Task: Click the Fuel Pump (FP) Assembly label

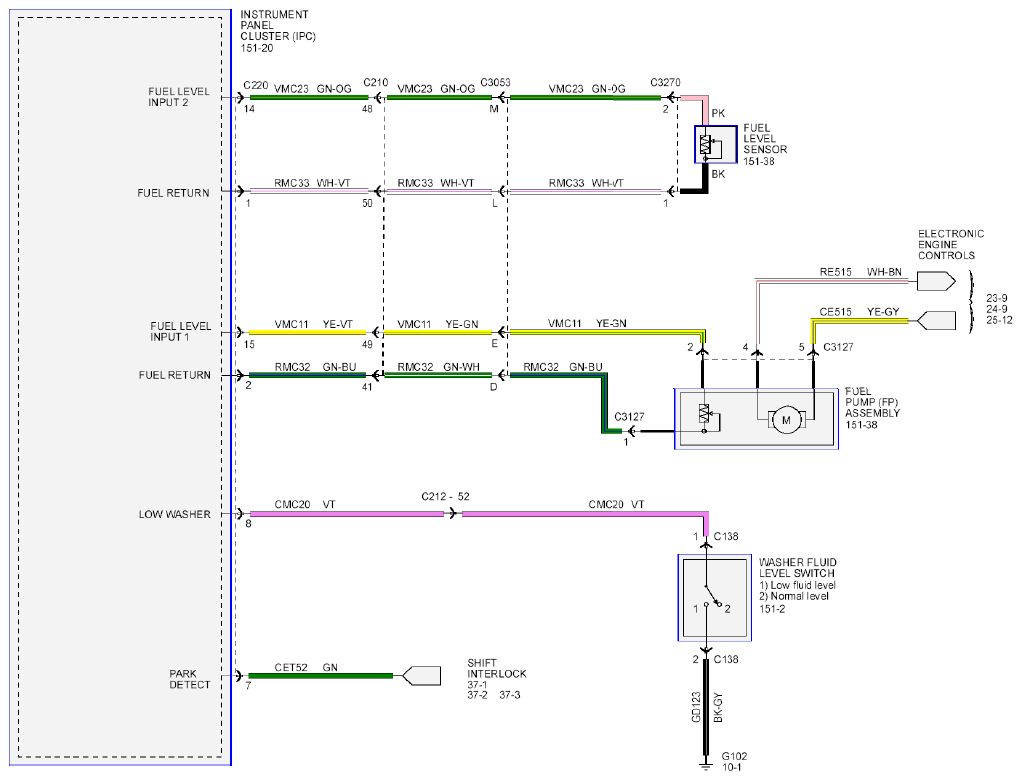Action: [872, 408]
